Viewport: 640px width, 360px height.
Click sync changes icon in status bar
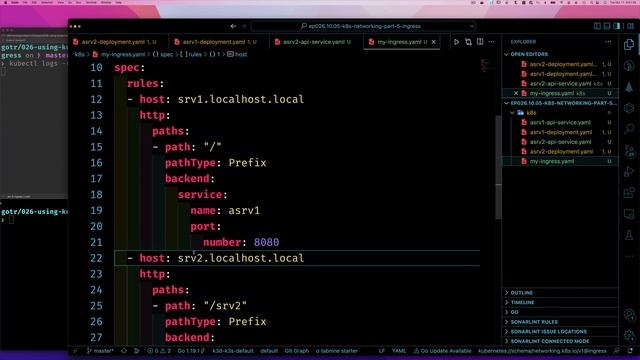tap(124, 351)
